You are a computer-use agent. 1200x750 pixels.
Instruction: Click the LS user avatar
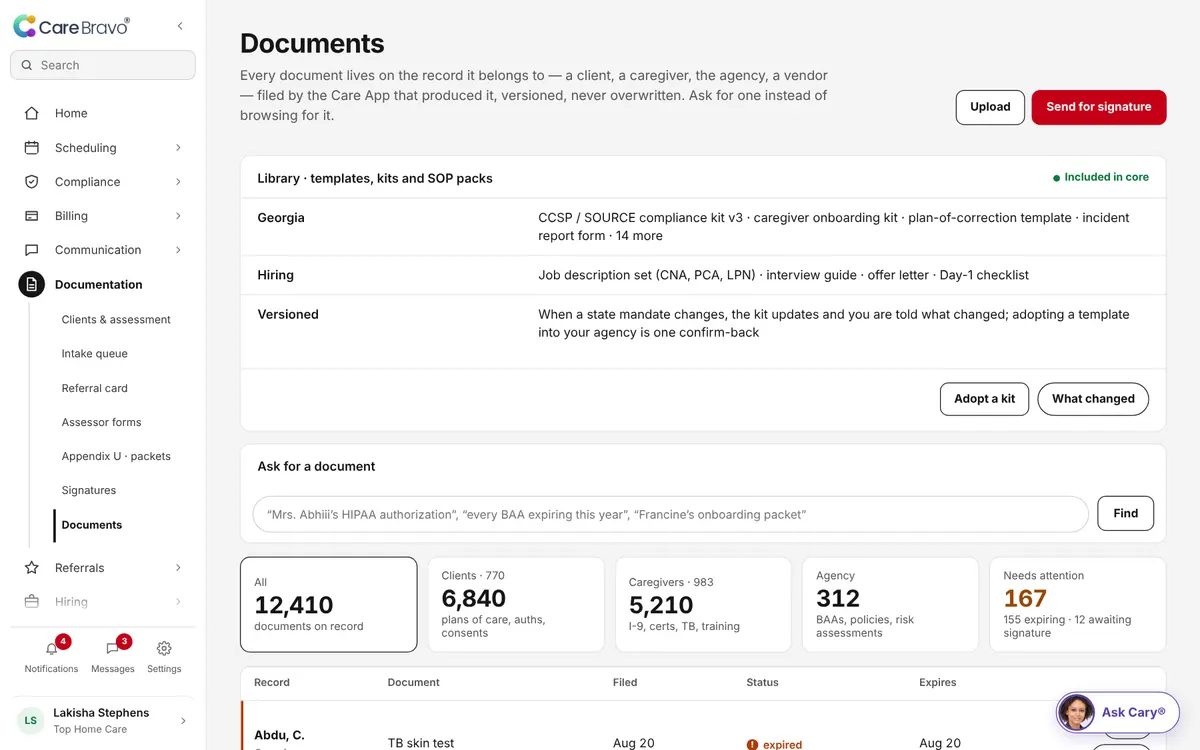(x=31, y=720)
